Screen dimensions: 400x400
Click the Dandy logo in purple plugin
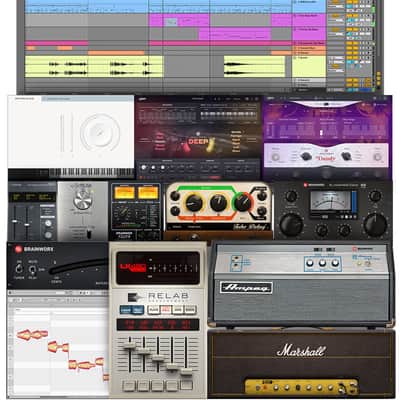325,158
